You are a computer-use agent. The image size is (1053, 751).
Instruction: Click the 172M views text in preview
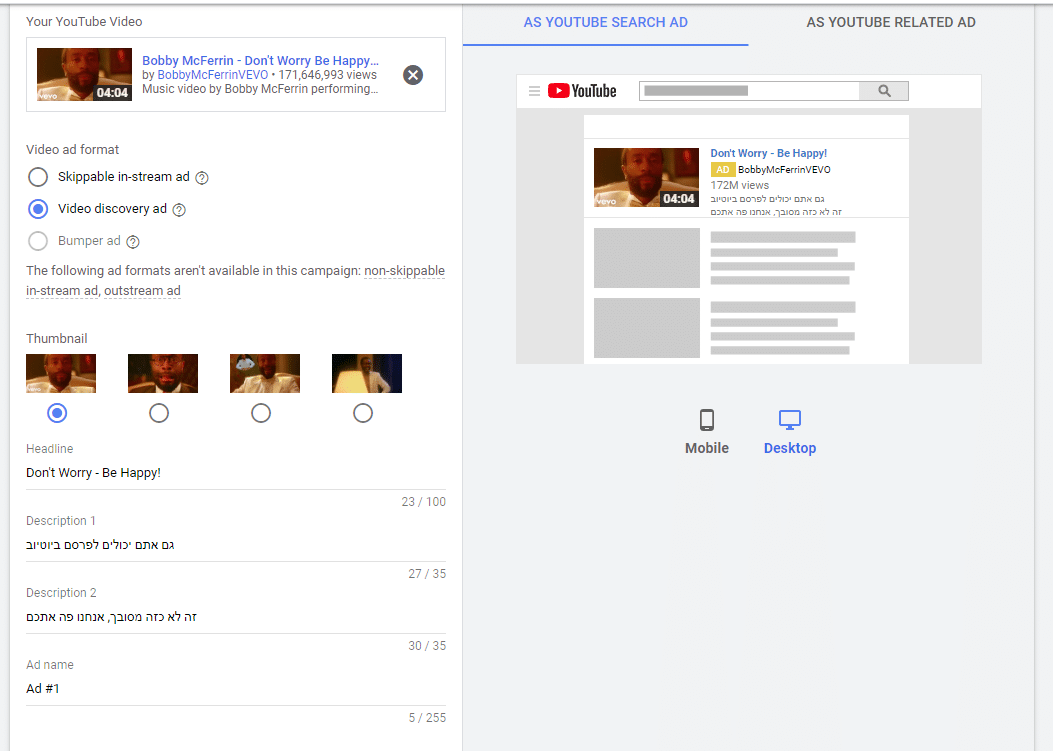[740, 185]
